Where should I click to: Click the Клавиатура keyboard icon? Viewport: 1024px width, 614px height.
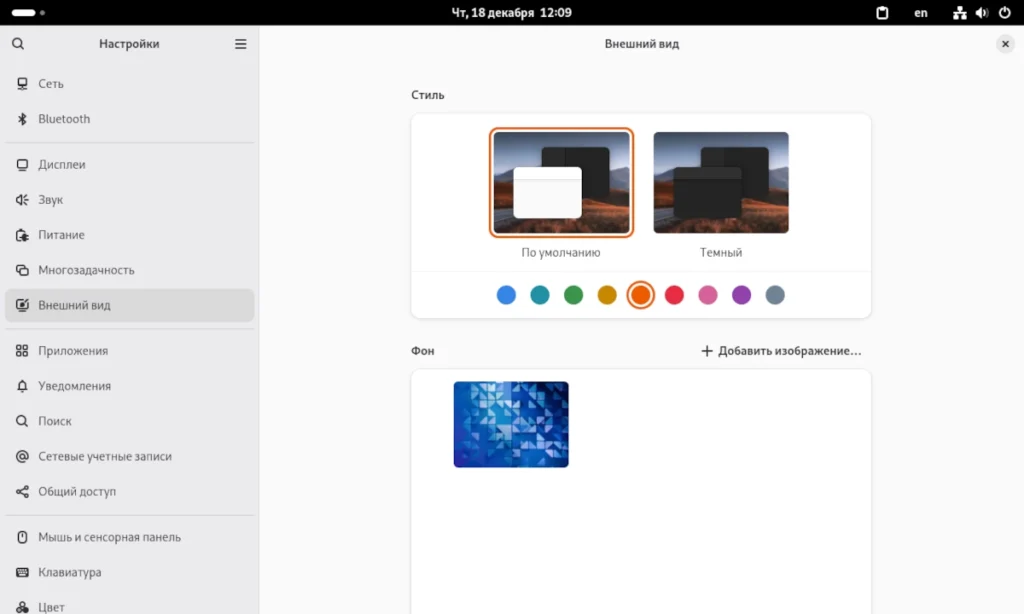(22, 572)
